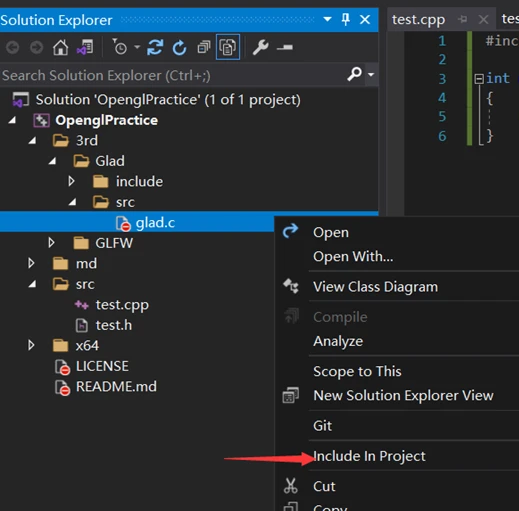Select the test.cpp editor tab
Viewport: 519px width, 511px height.
[x=418, y=20]
